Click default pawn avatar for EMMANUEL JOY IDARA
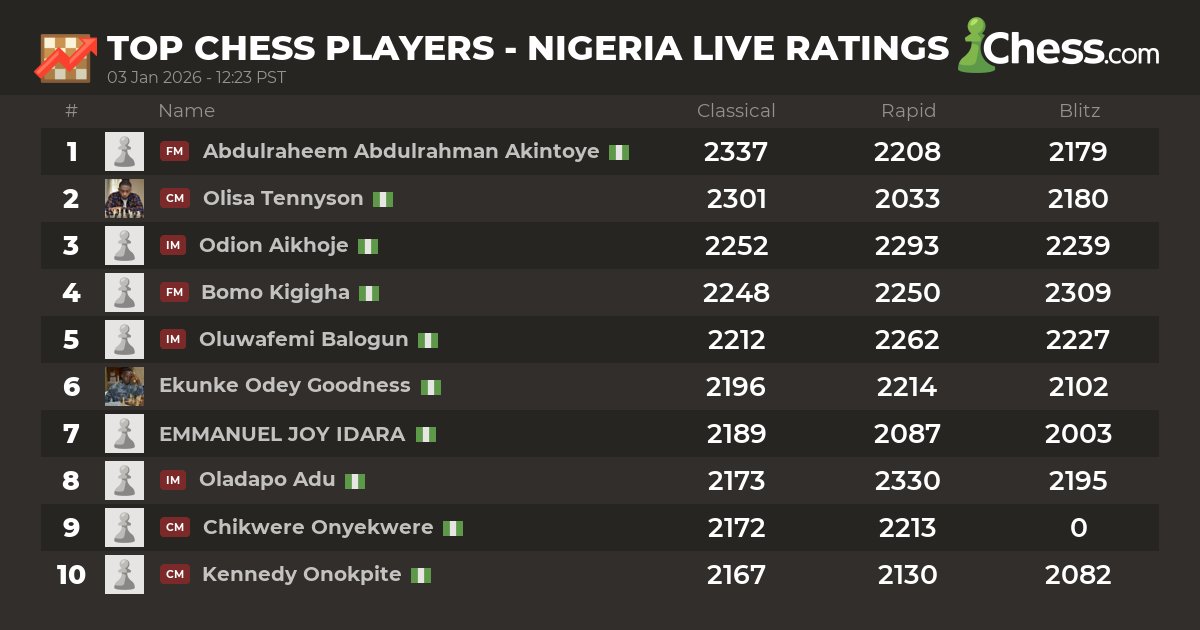This screenshot has width=1200, height=630. (124, 434)
